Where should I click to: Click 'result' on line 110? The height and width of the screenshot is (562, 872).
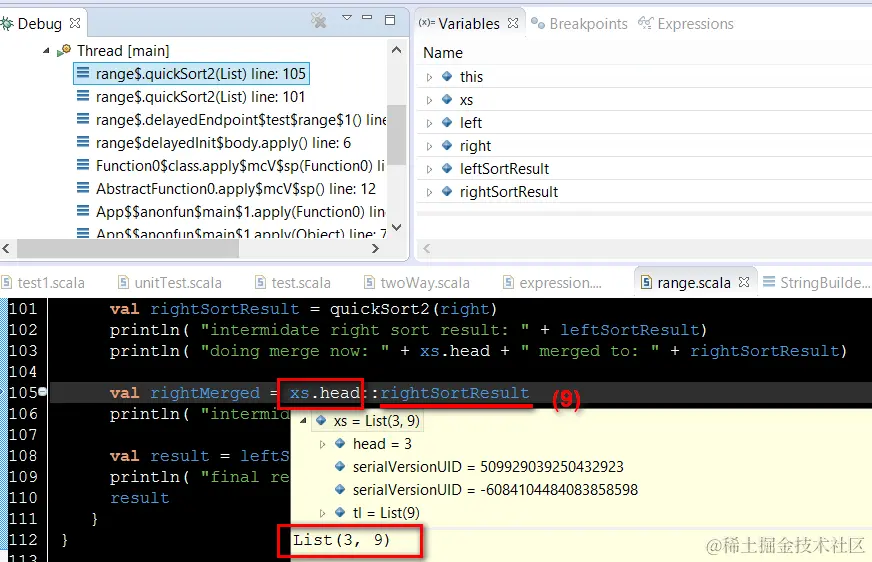pyautogui.click(x=140, y=498)
